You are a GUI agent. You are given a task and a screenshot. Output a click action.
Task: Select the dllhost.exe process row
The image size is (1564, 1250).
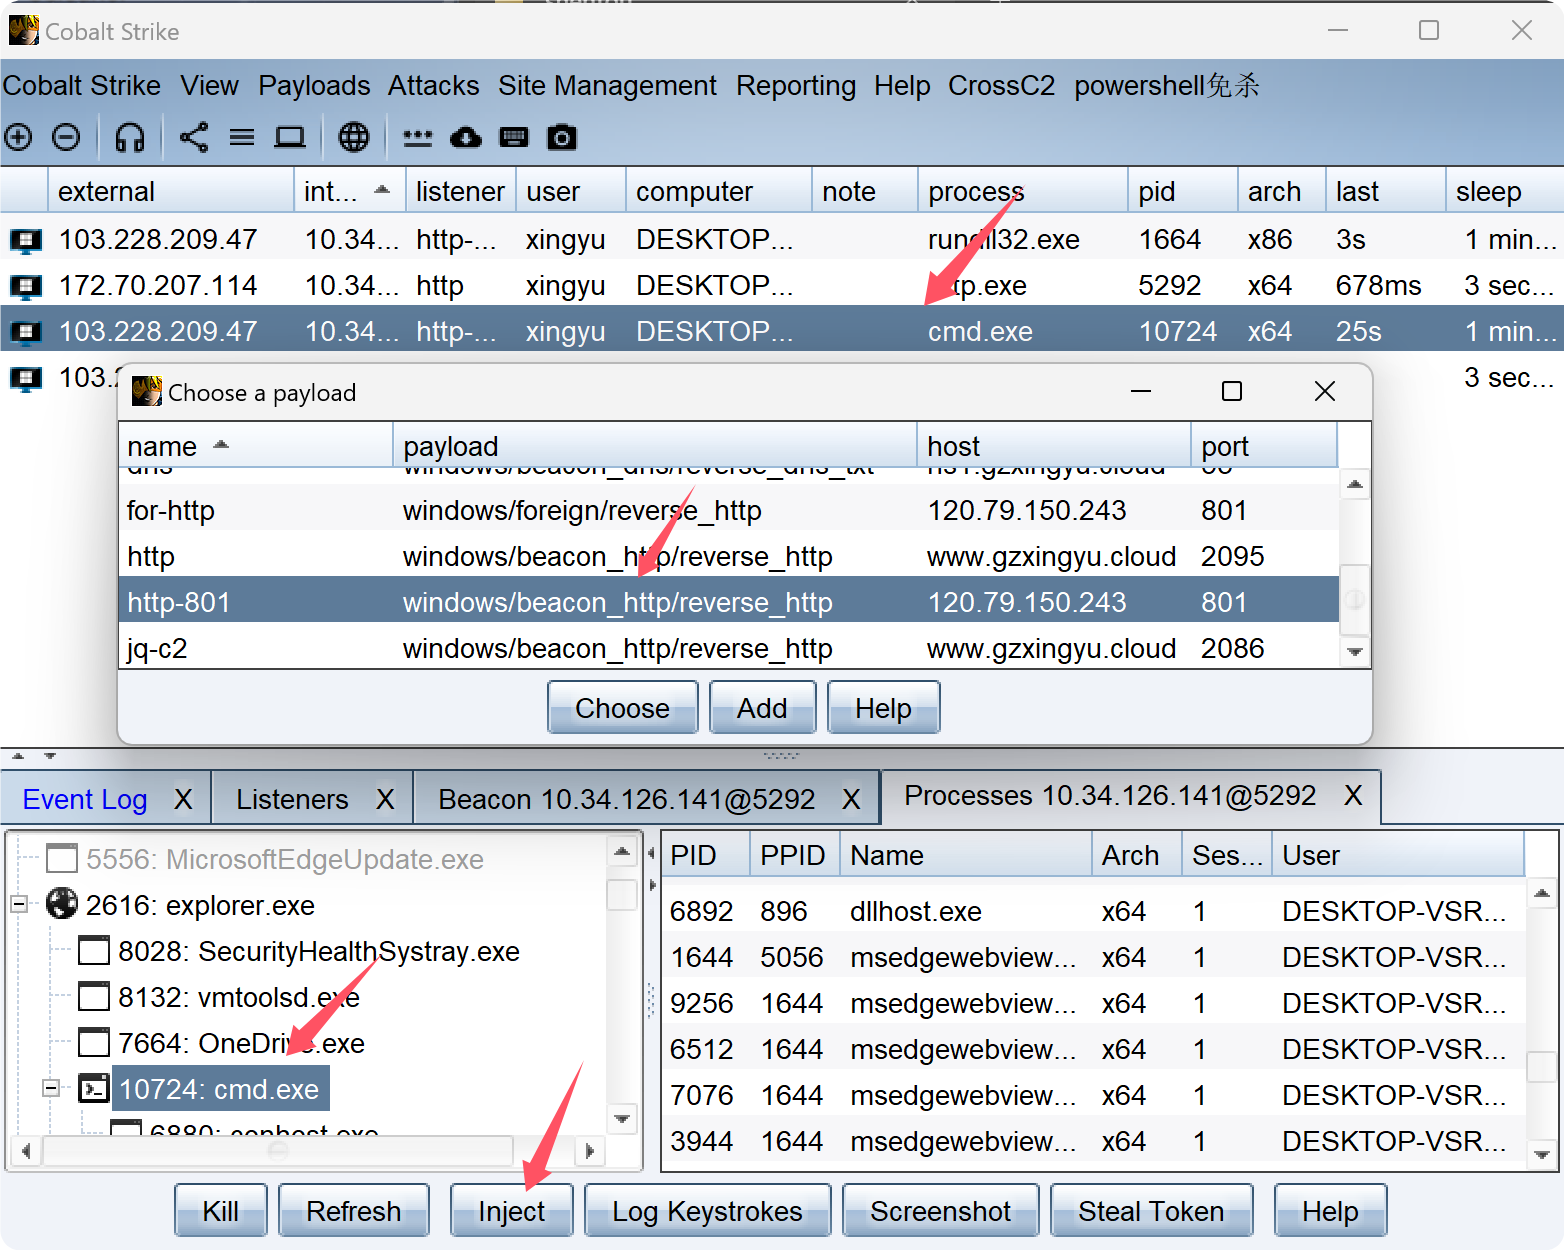pos(1093,911)
